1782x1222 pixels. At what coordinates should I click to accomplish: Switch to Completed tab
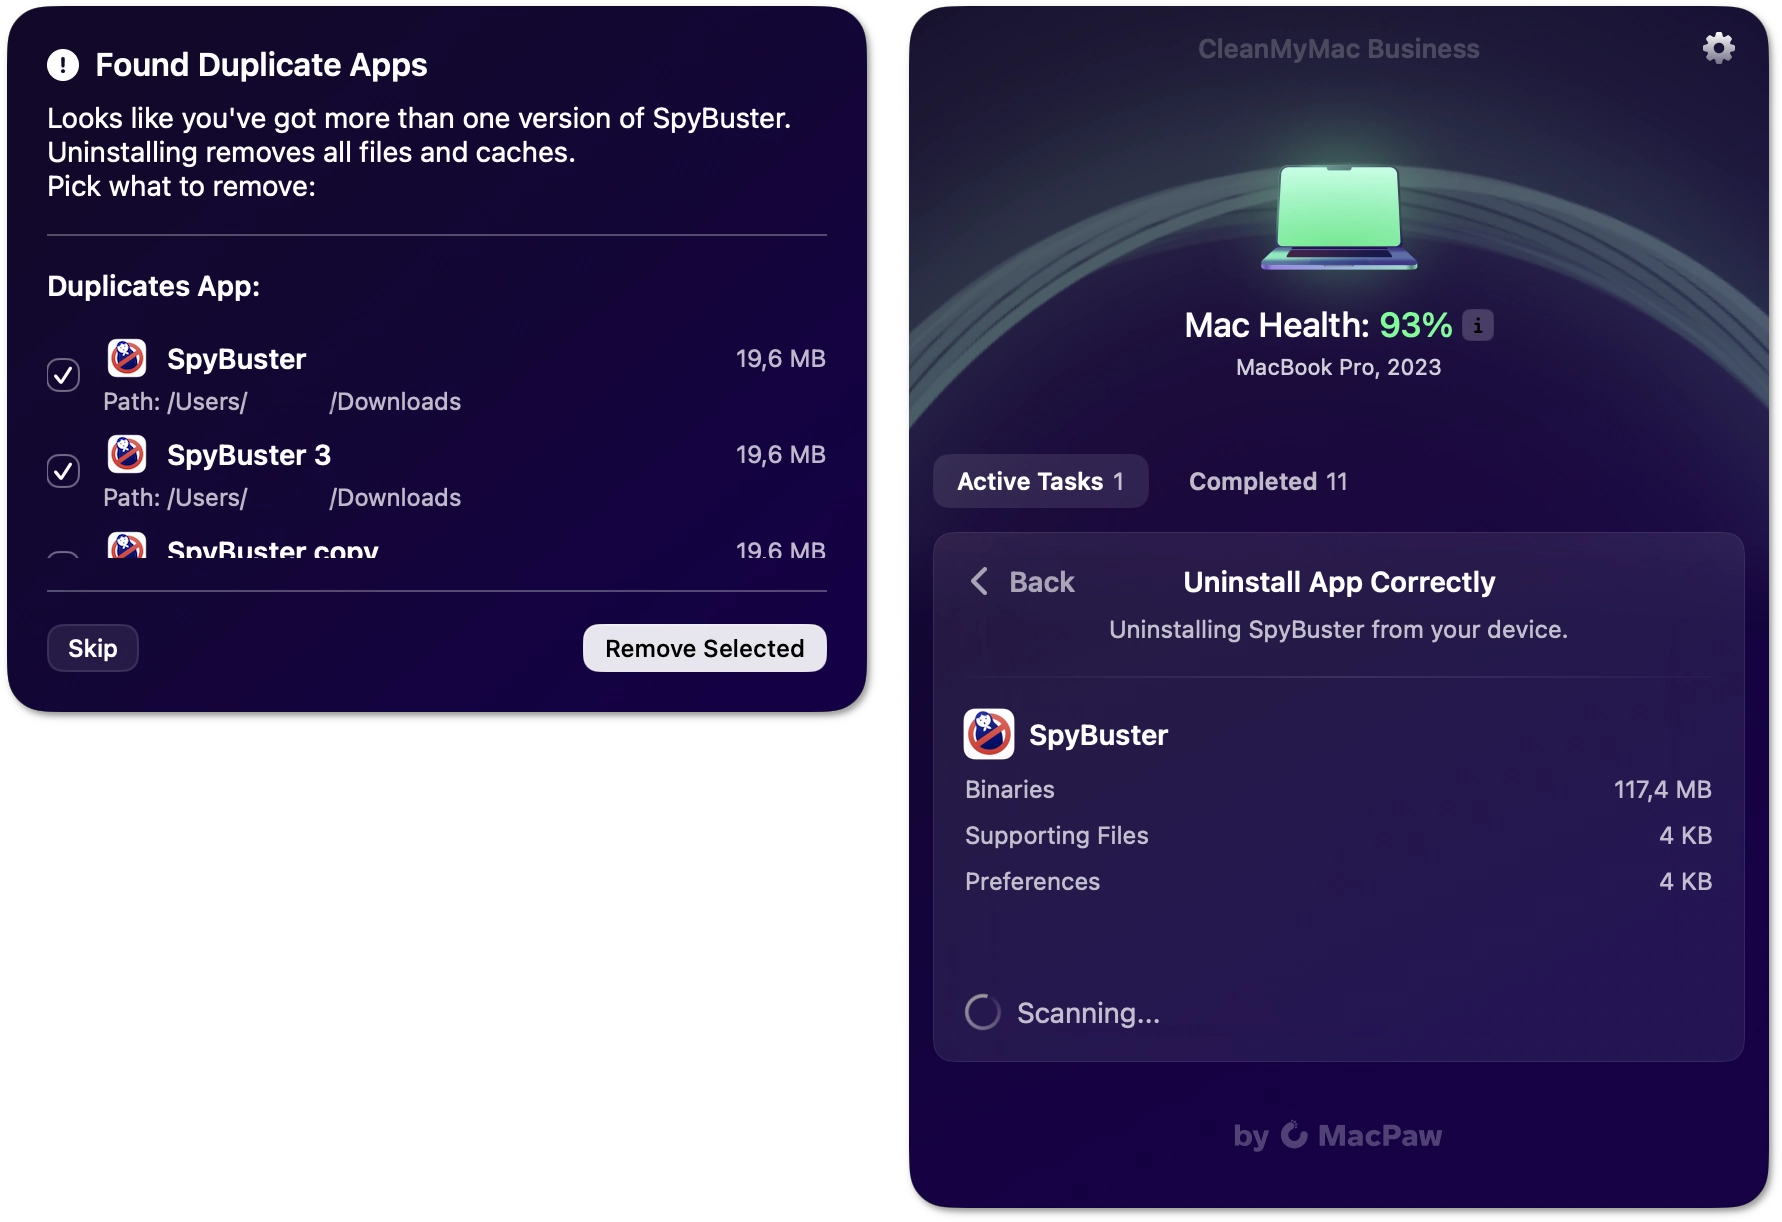coord(1268,481)
